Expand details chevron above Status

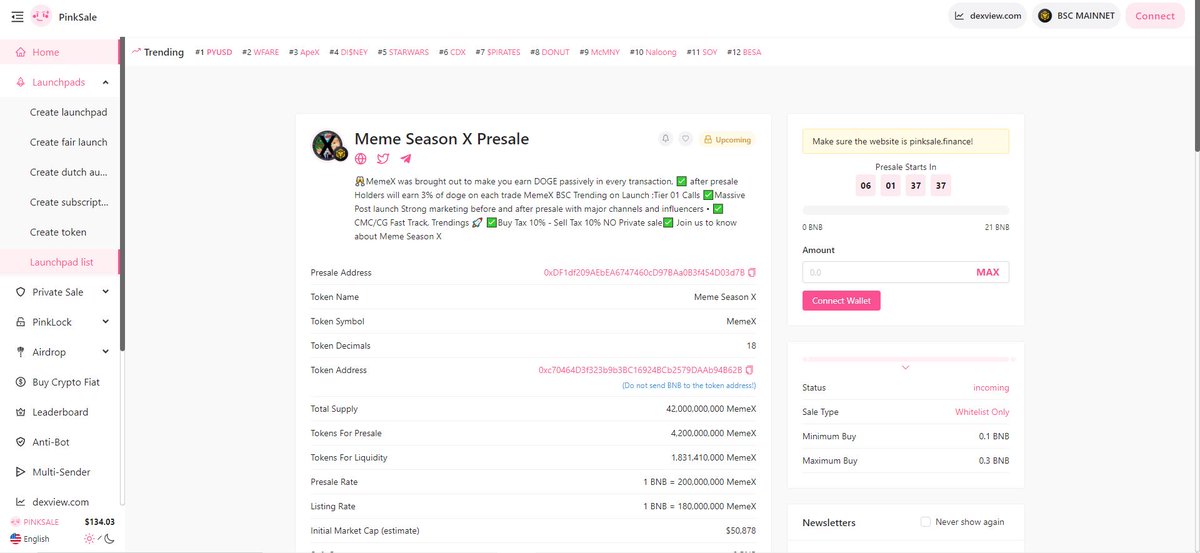(x=905, y=368)
